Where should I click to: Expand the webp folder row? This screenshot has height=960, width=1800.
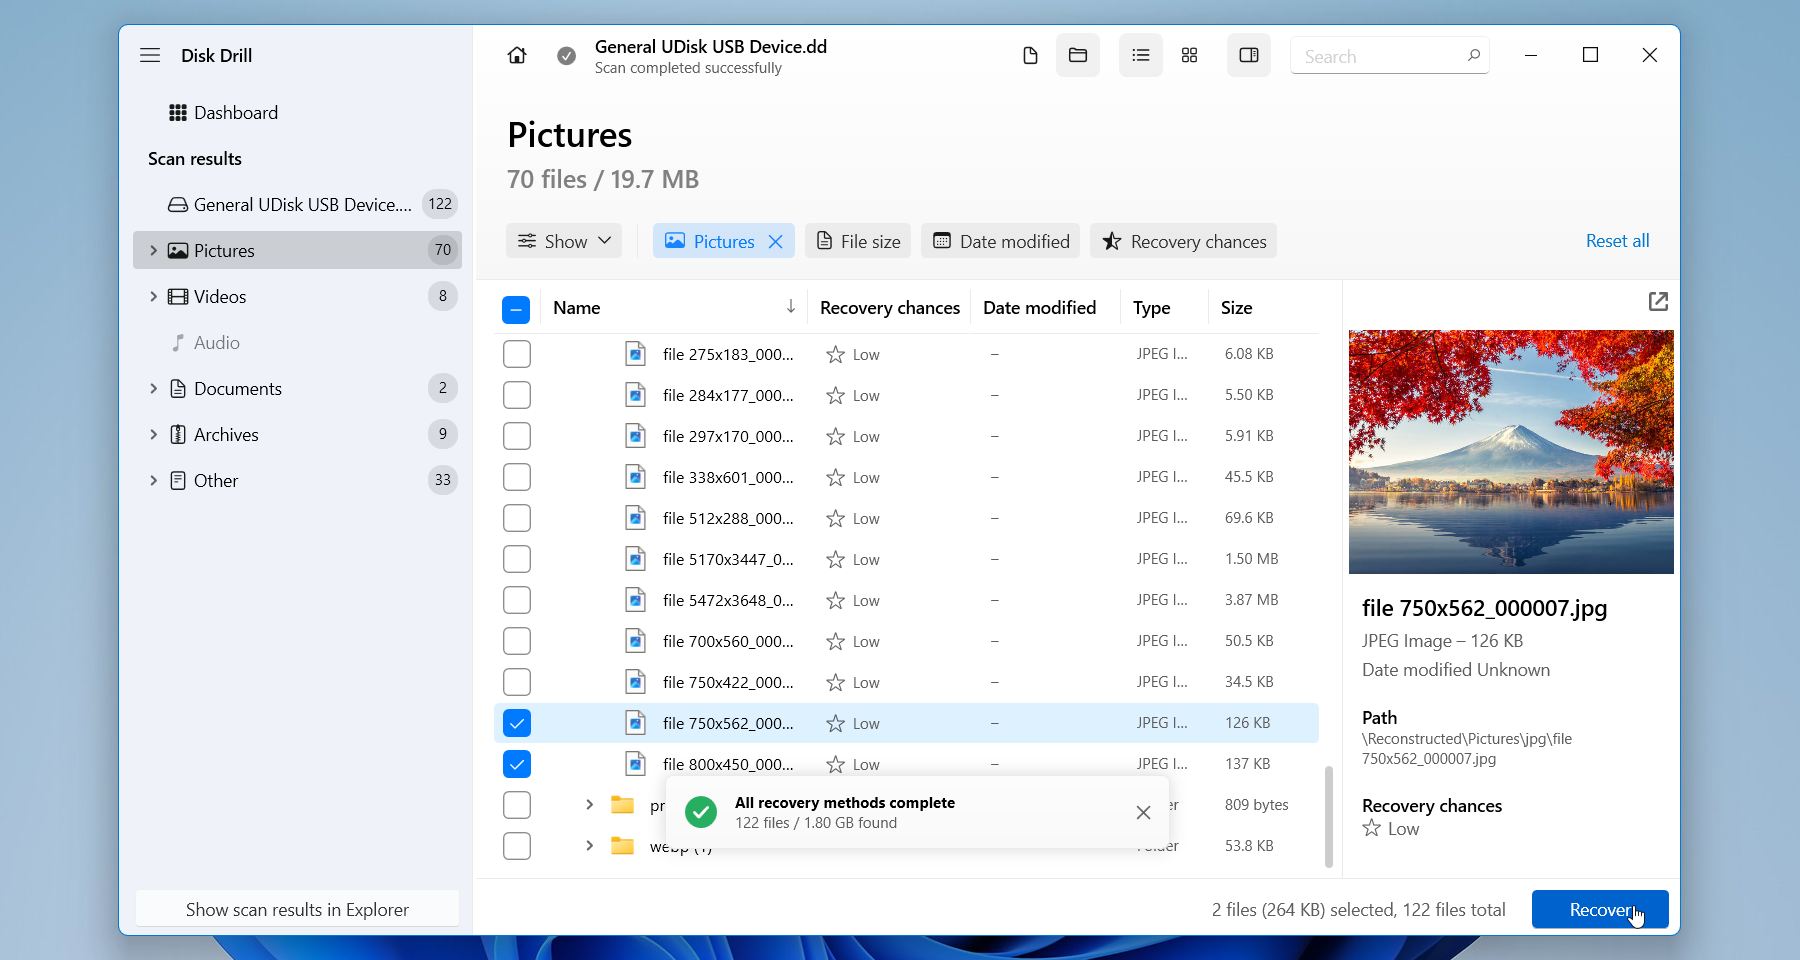pyautogui.click(x=588, y=845)
